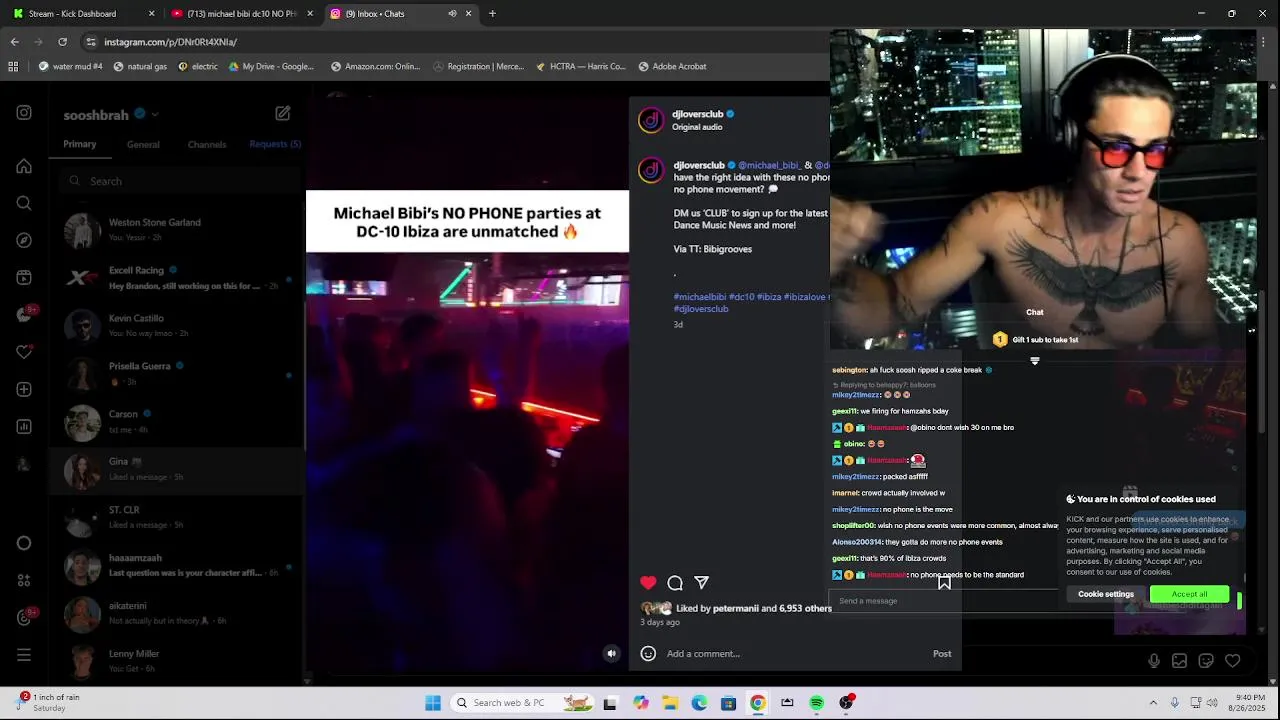Mute or unmute the reel video
This screenshot has width=1280, height=720.
point(612,653)
